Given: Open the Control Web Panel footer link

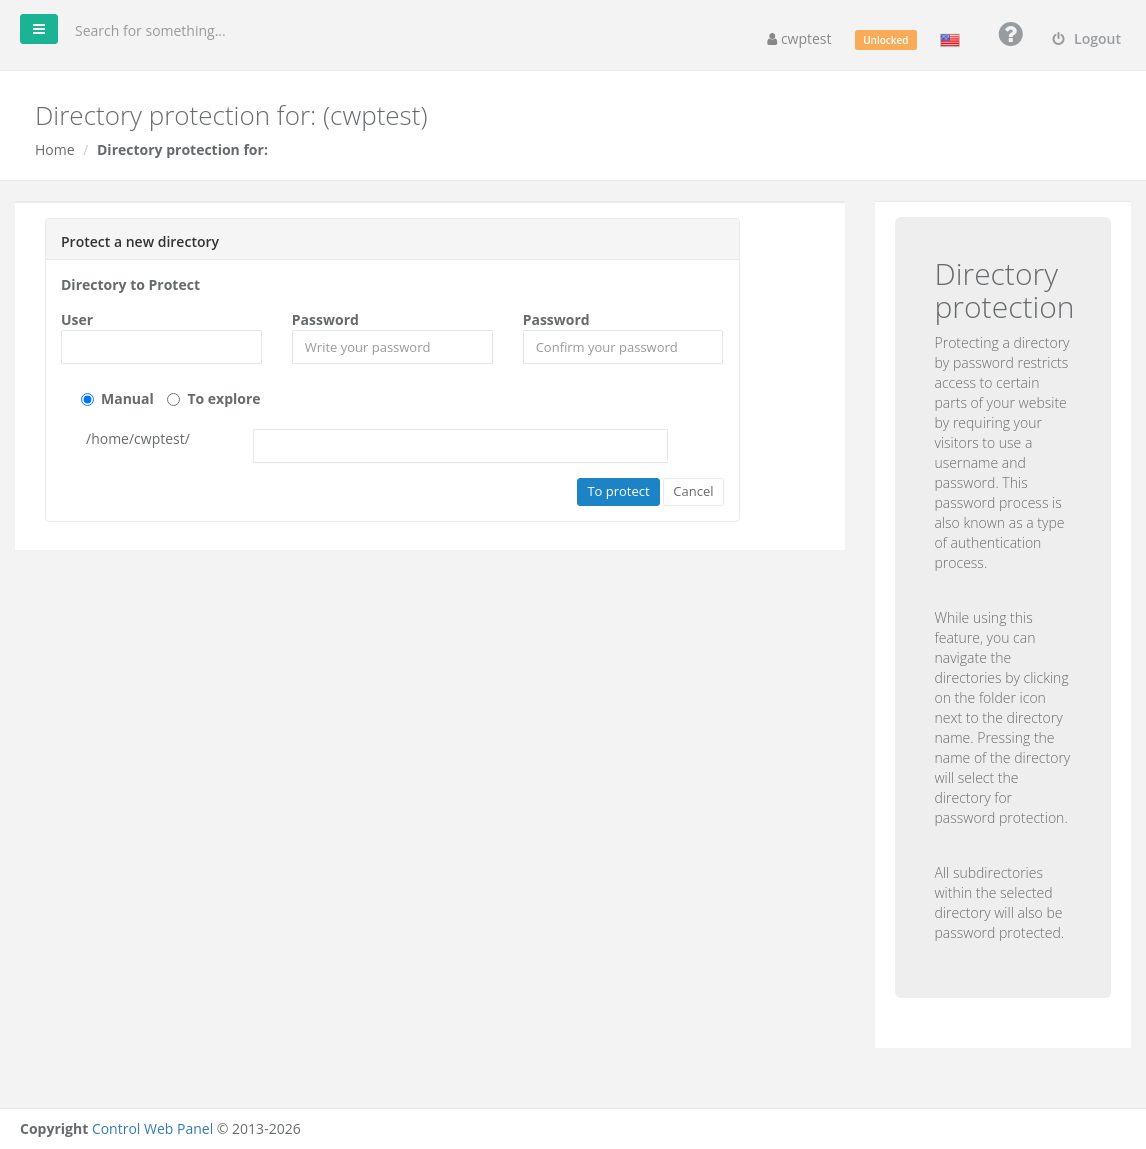Looking at the screenshot, I should click(x=152, y=1128).
